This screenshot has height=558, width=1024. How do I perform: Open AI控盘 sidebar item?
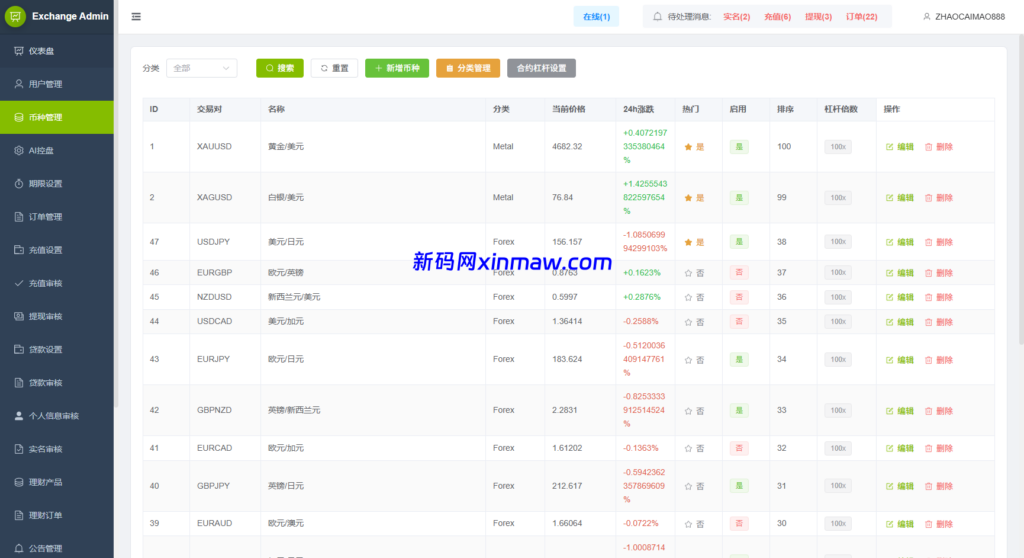tap(57, 150)
